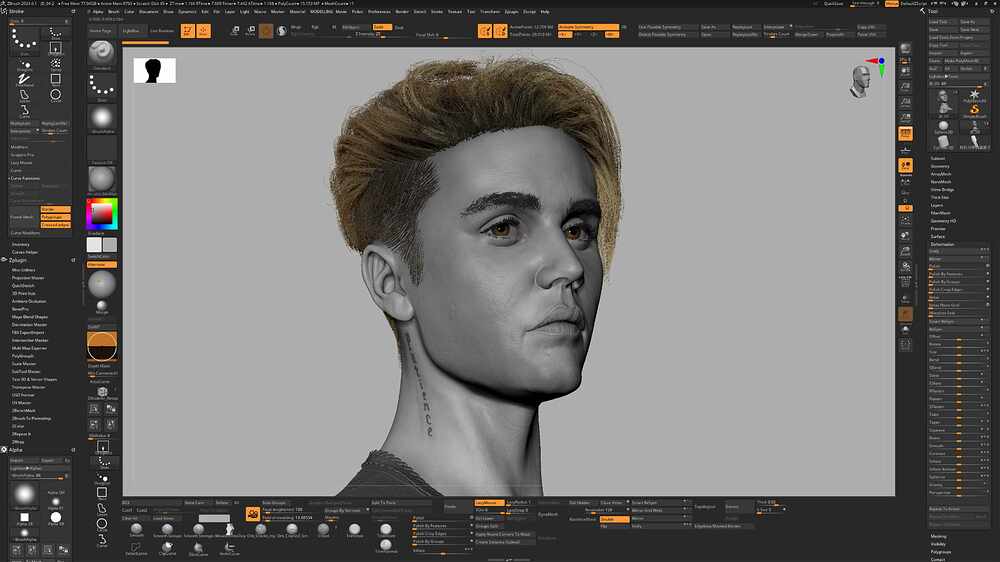Open Decimation Master plugin
This screenshot has width=1000, height=562.
pos(29,325)
